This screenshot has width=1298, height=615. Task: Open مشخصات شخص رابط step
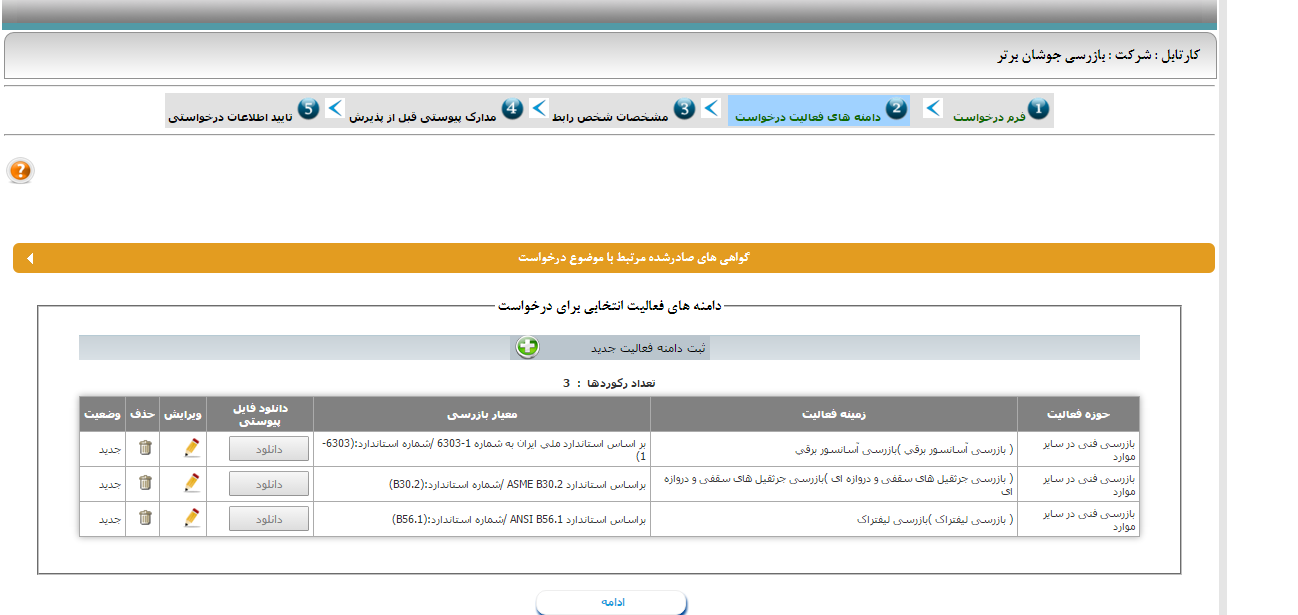[x=610, y=117]
